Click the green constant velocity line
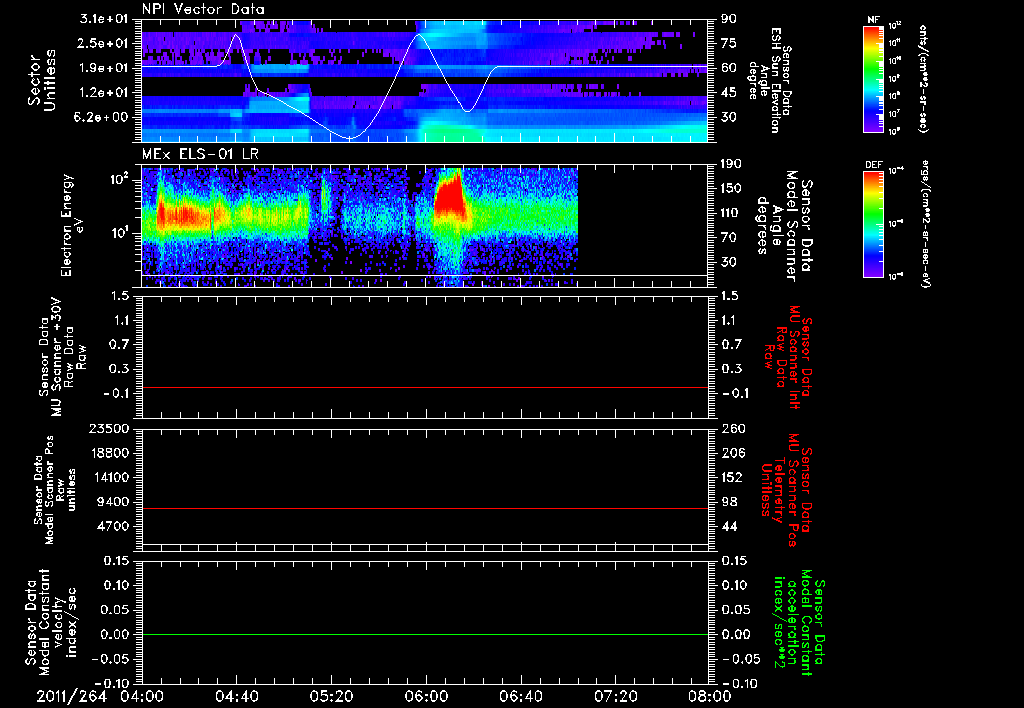The width and height of the screenshot is (1024, 708). click(x=425, y=635)
